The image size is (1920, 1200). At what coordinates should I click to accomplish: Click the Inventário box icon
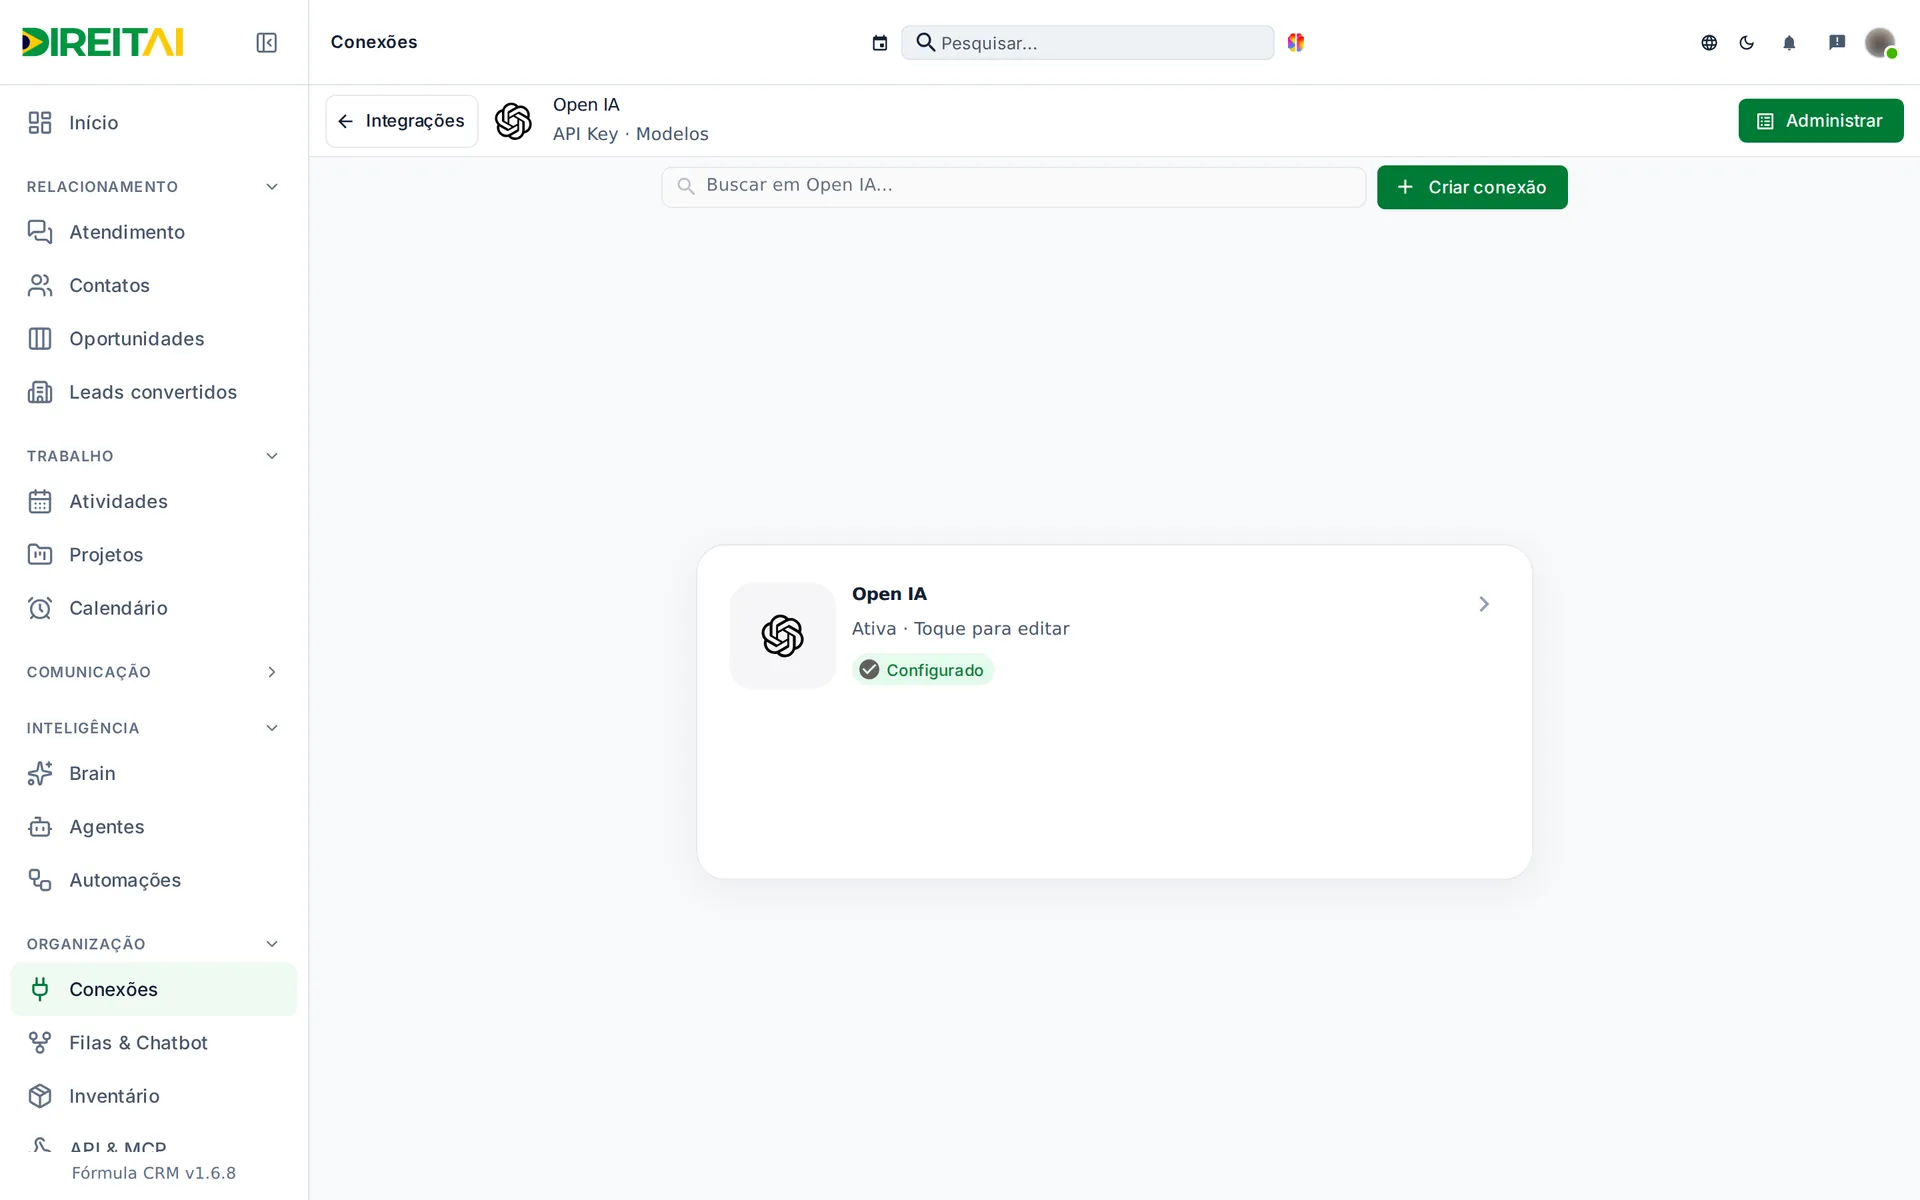pos(40,1096)
